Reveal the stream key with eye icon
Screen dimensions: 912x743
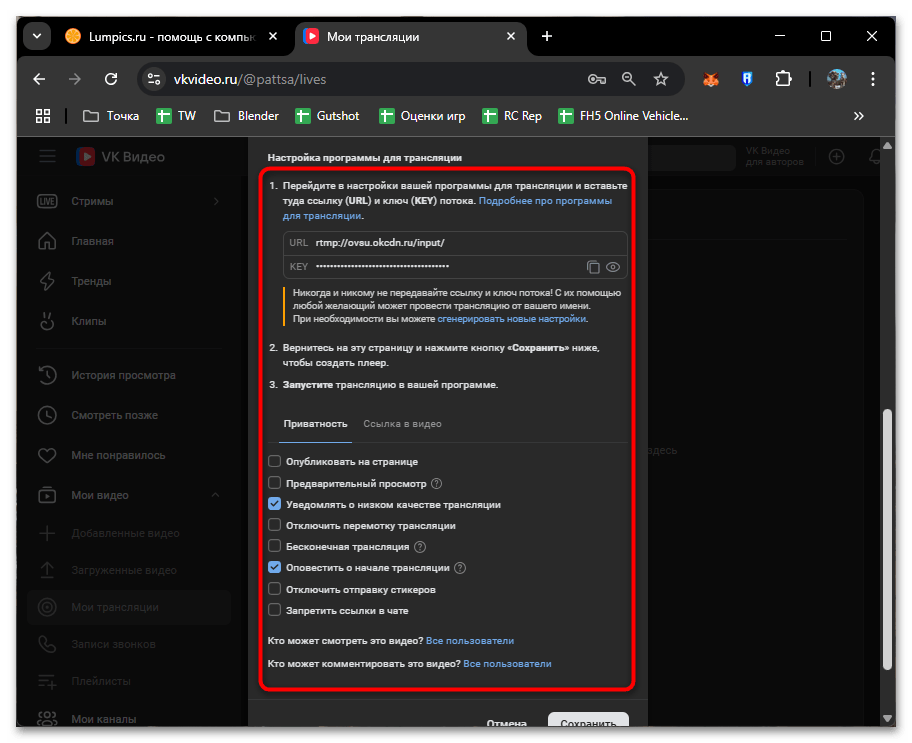pos(613,267)
